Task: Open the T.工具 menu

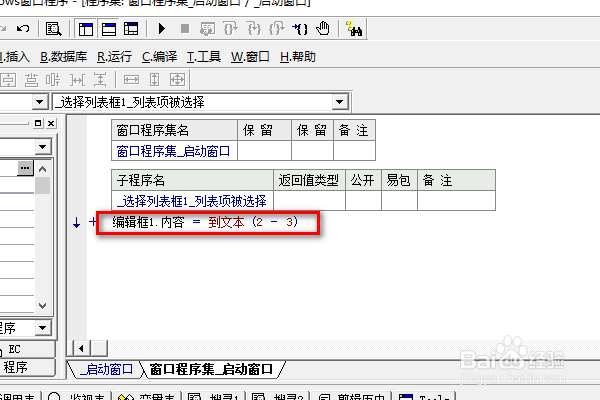Action: [204, 57]
